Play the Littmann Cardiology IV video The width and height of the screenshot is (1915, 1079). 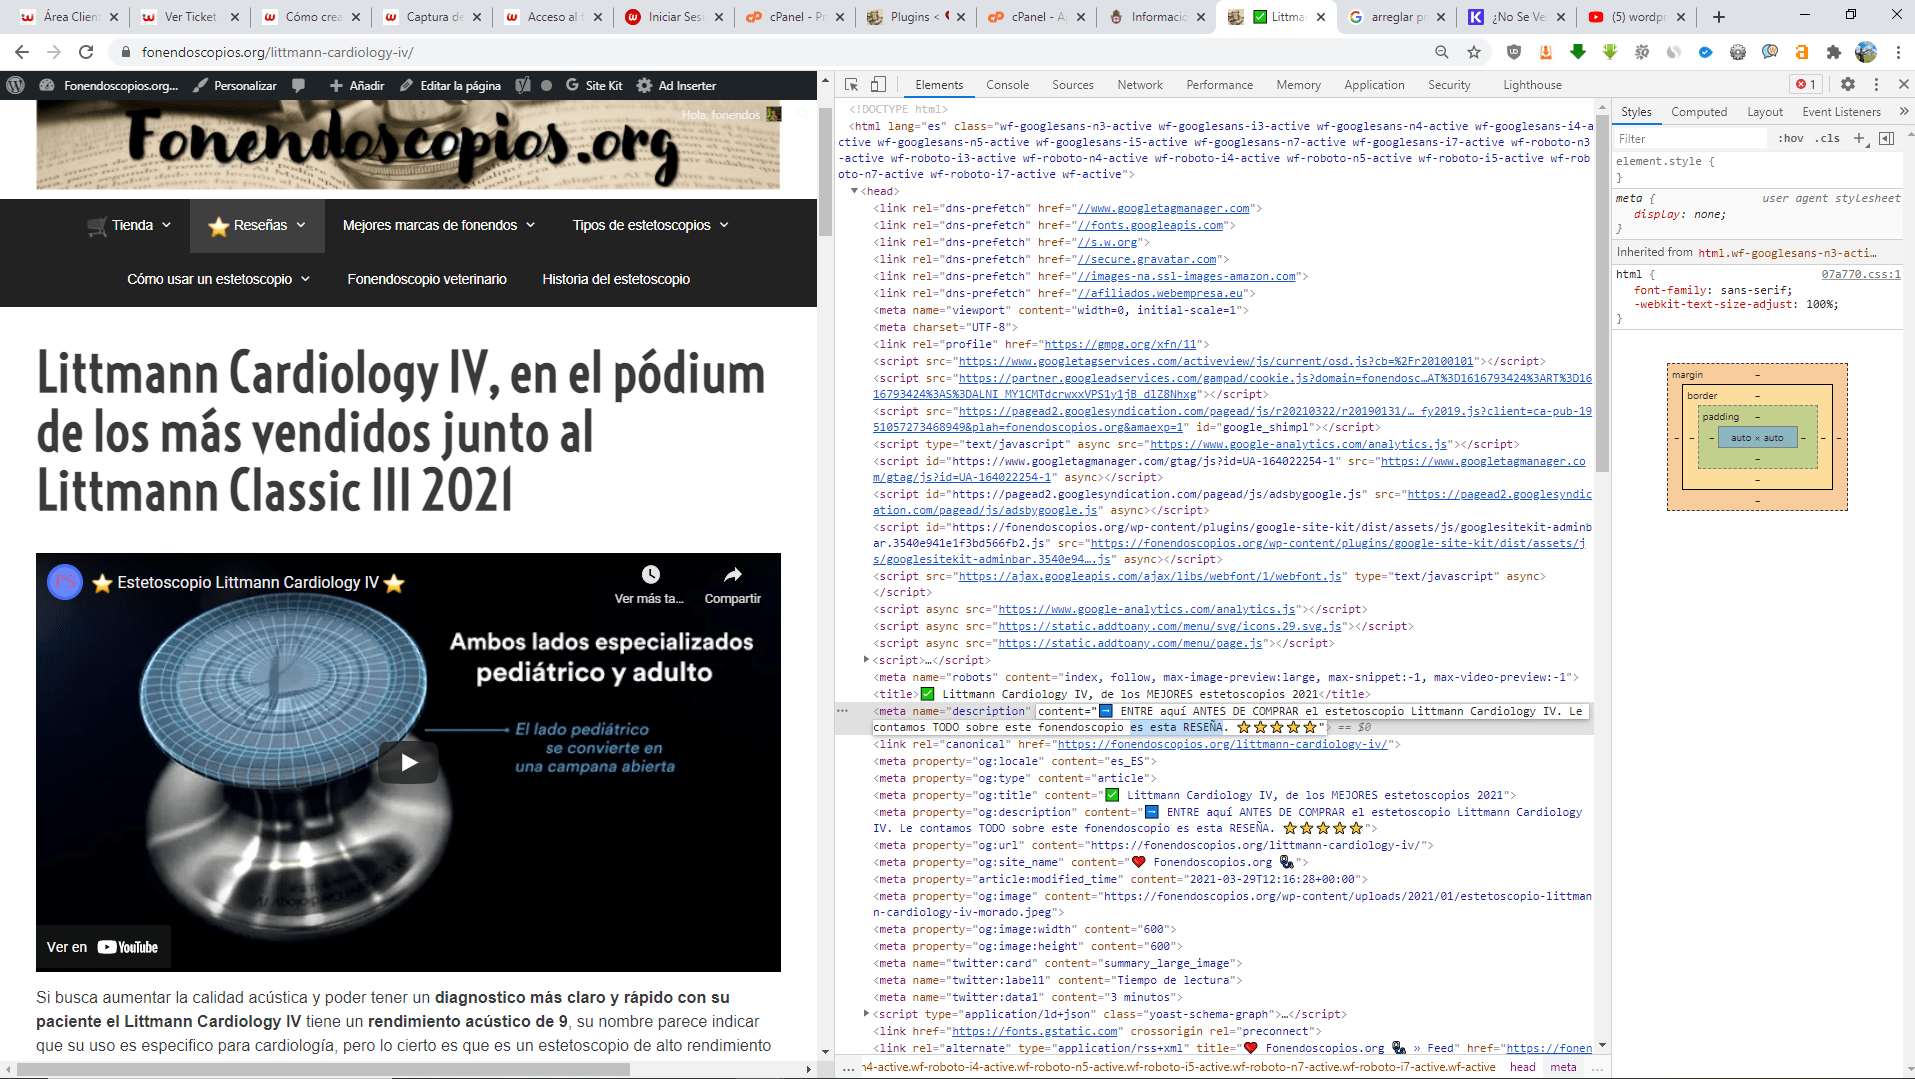click(x=408, y=762)
